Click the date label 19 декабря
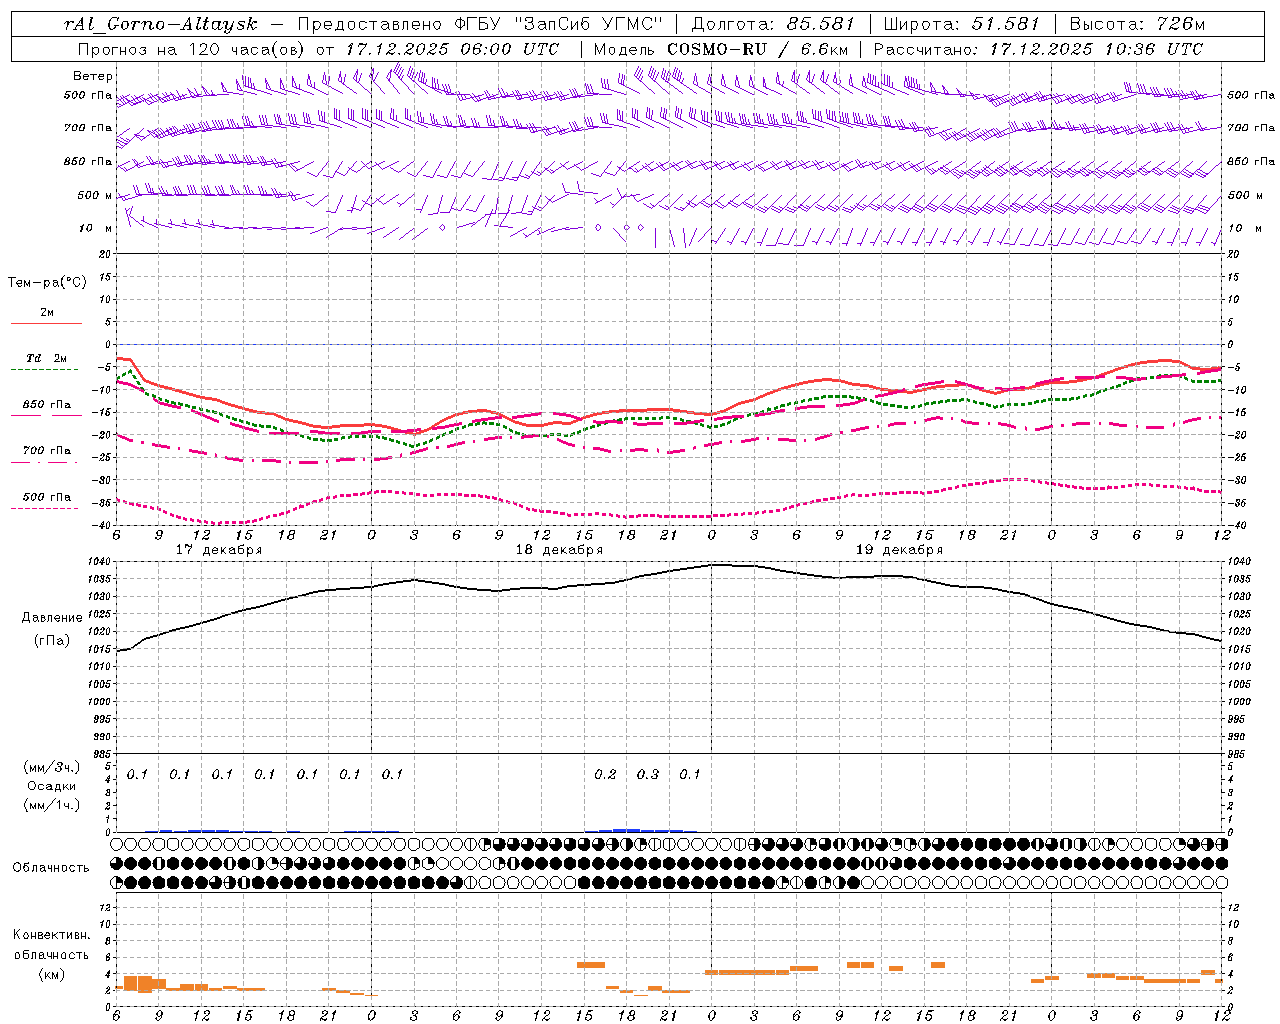 tap(899, 550)
